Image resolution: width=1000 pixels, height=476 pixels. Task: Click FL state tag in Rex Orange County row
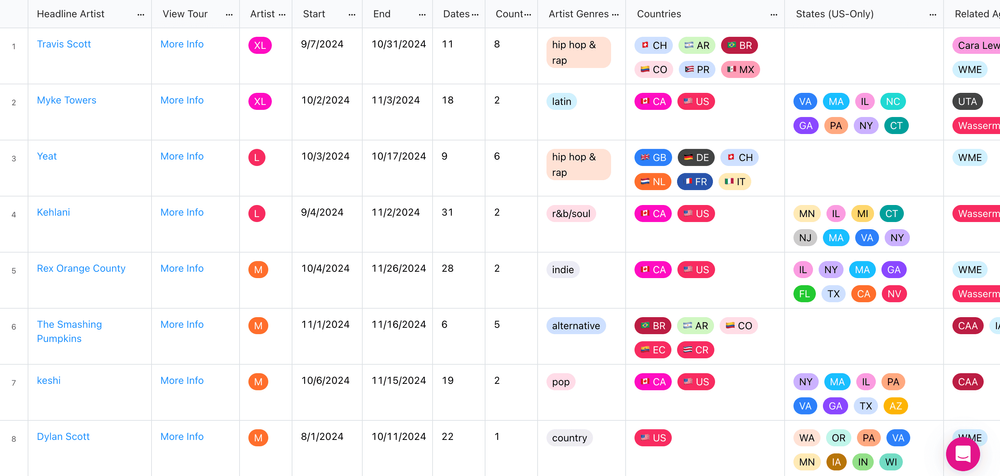[804, 294]
